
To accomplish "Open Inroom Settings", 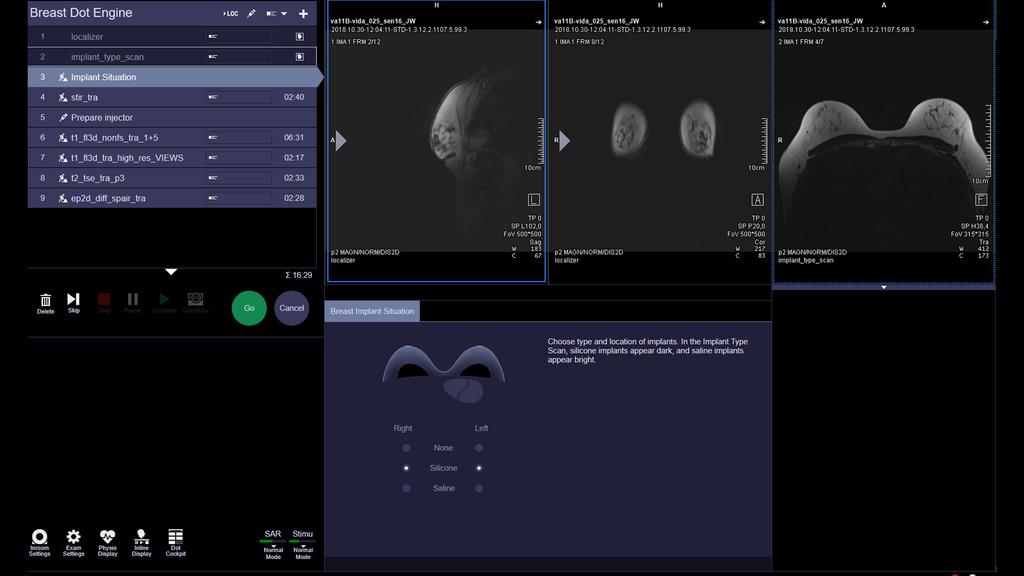I will pos(40,540).
